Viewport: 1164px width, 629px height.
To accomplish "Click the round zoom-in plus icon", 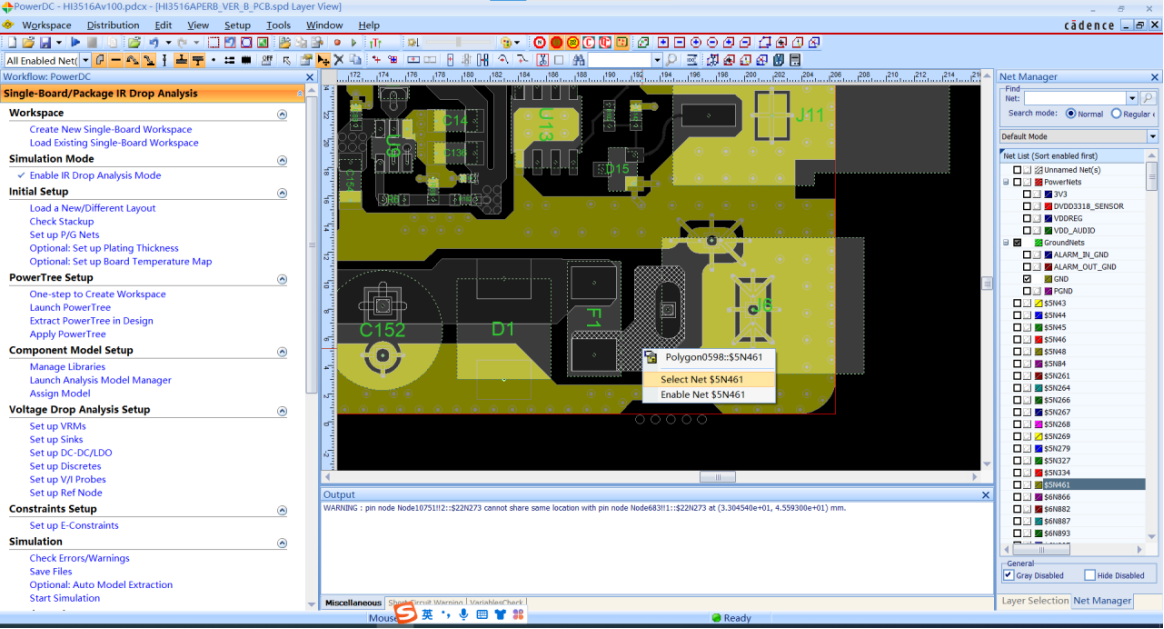I will tap(696, 43).
